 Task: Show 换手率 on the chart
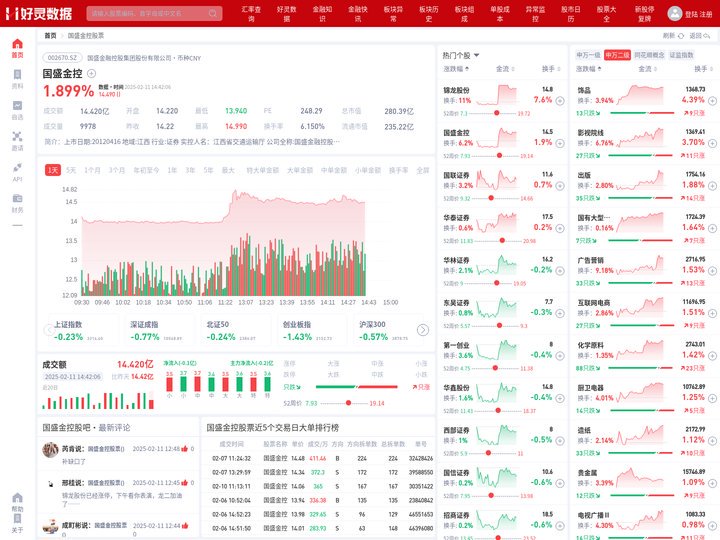pyautogui.click(x=398, y=170)
